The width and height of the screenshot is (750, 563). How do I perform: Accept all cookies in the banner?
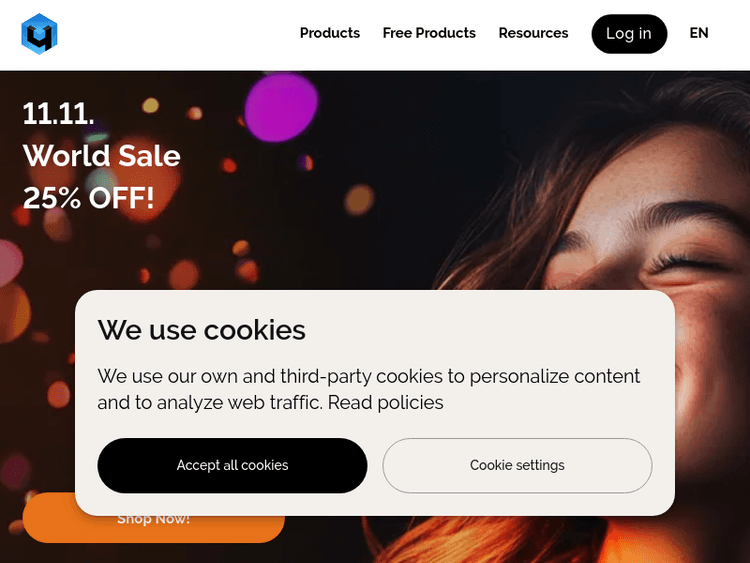pos(232,465)
